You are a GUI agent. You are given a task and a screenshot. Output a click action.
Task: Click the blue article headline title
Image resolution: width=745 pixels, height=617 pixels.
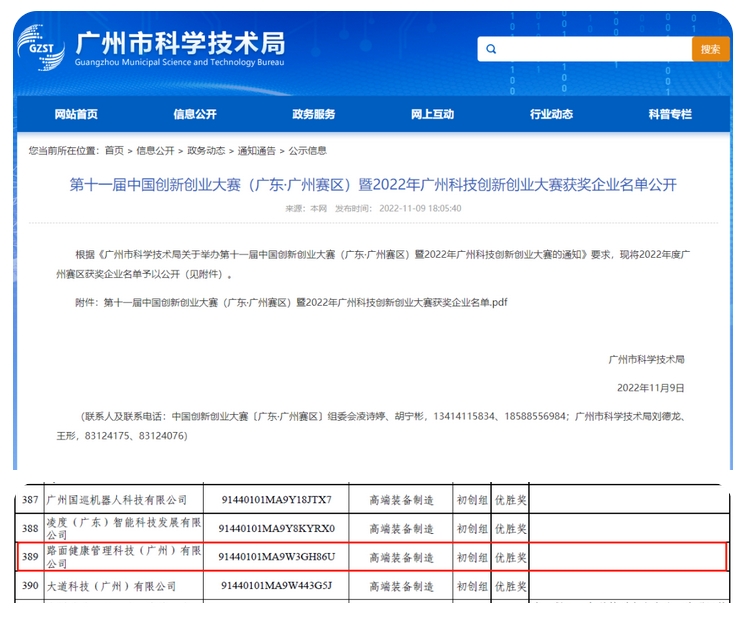(372, 185)
